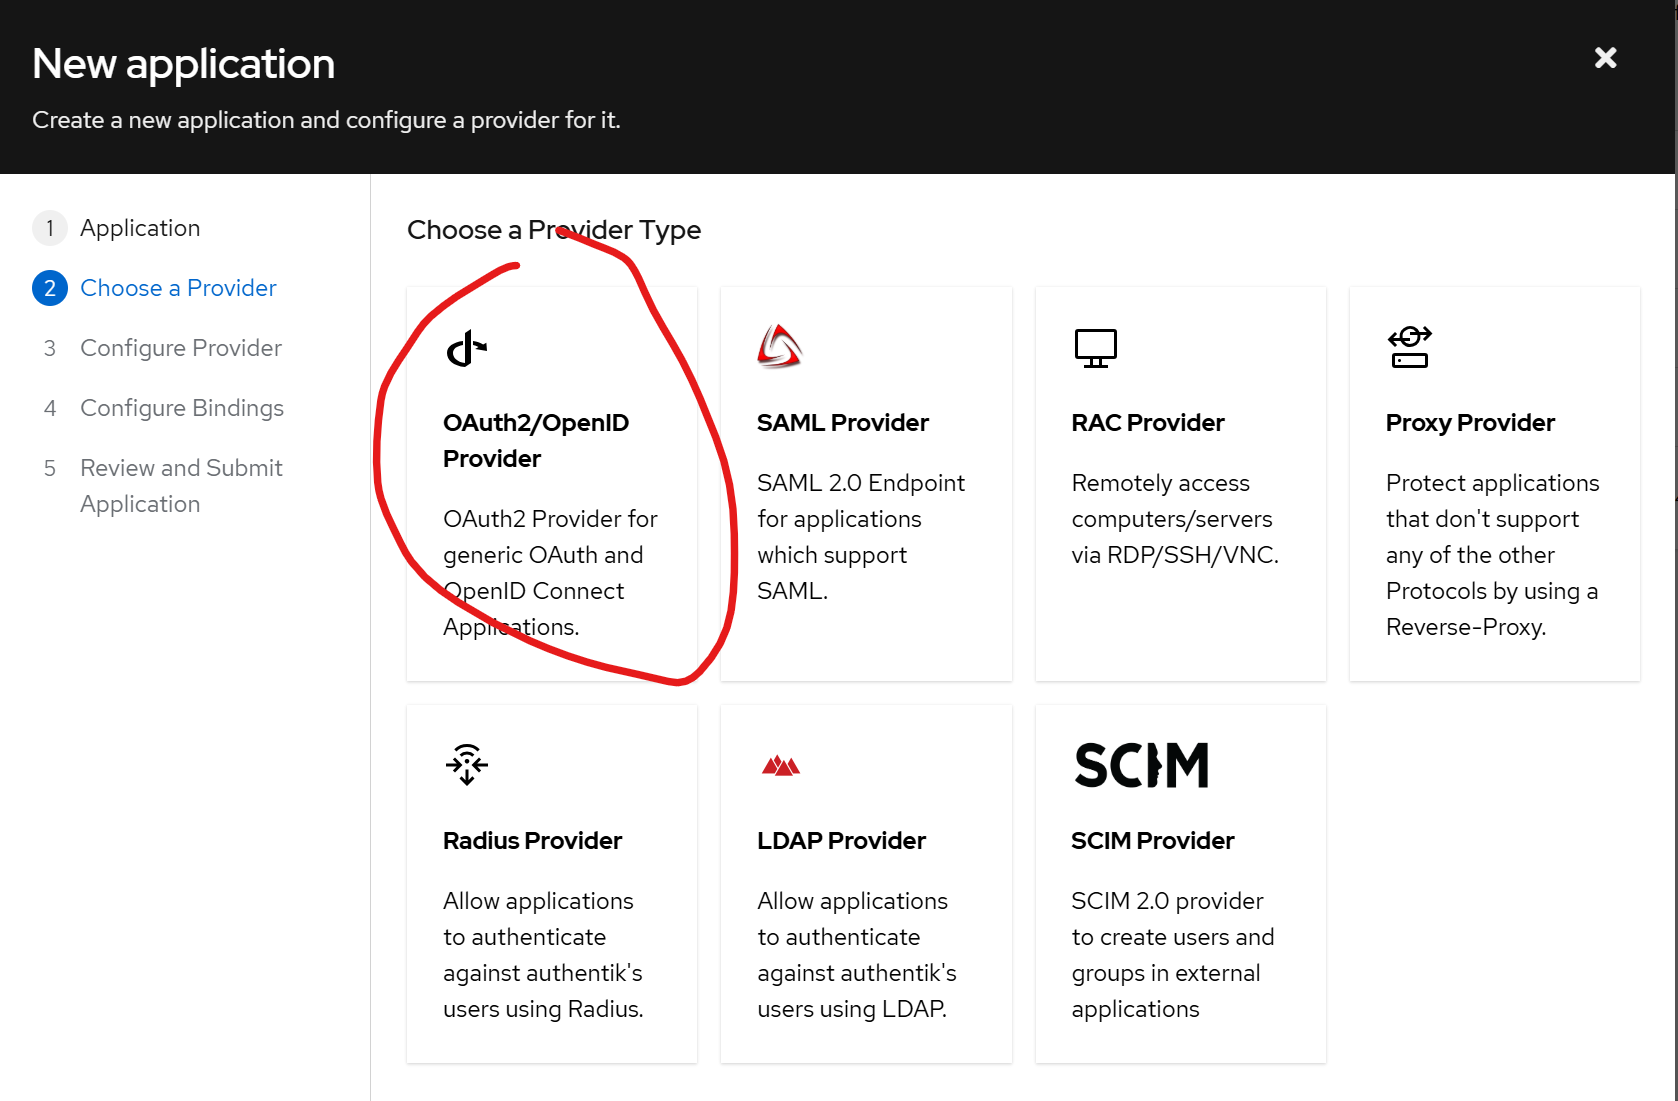Select the Proxy Provider title
The image size is (1678, 1101).
tap(1469, 423)
